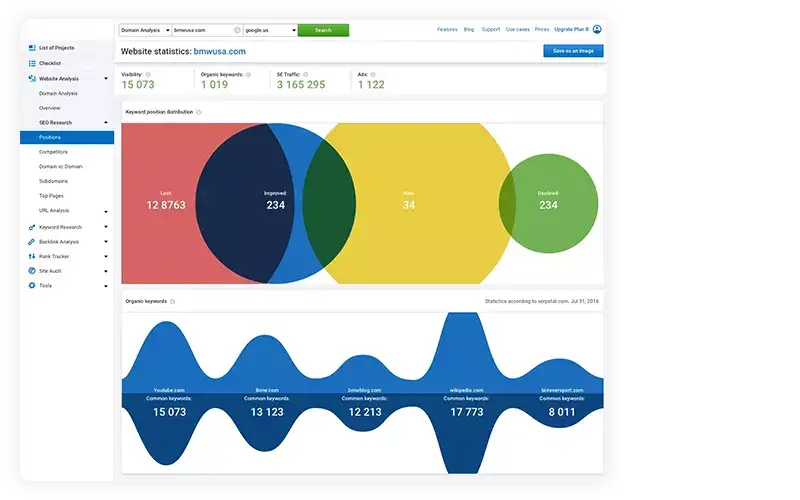Expand the Keyword Research sidebar section

[106, 227]
